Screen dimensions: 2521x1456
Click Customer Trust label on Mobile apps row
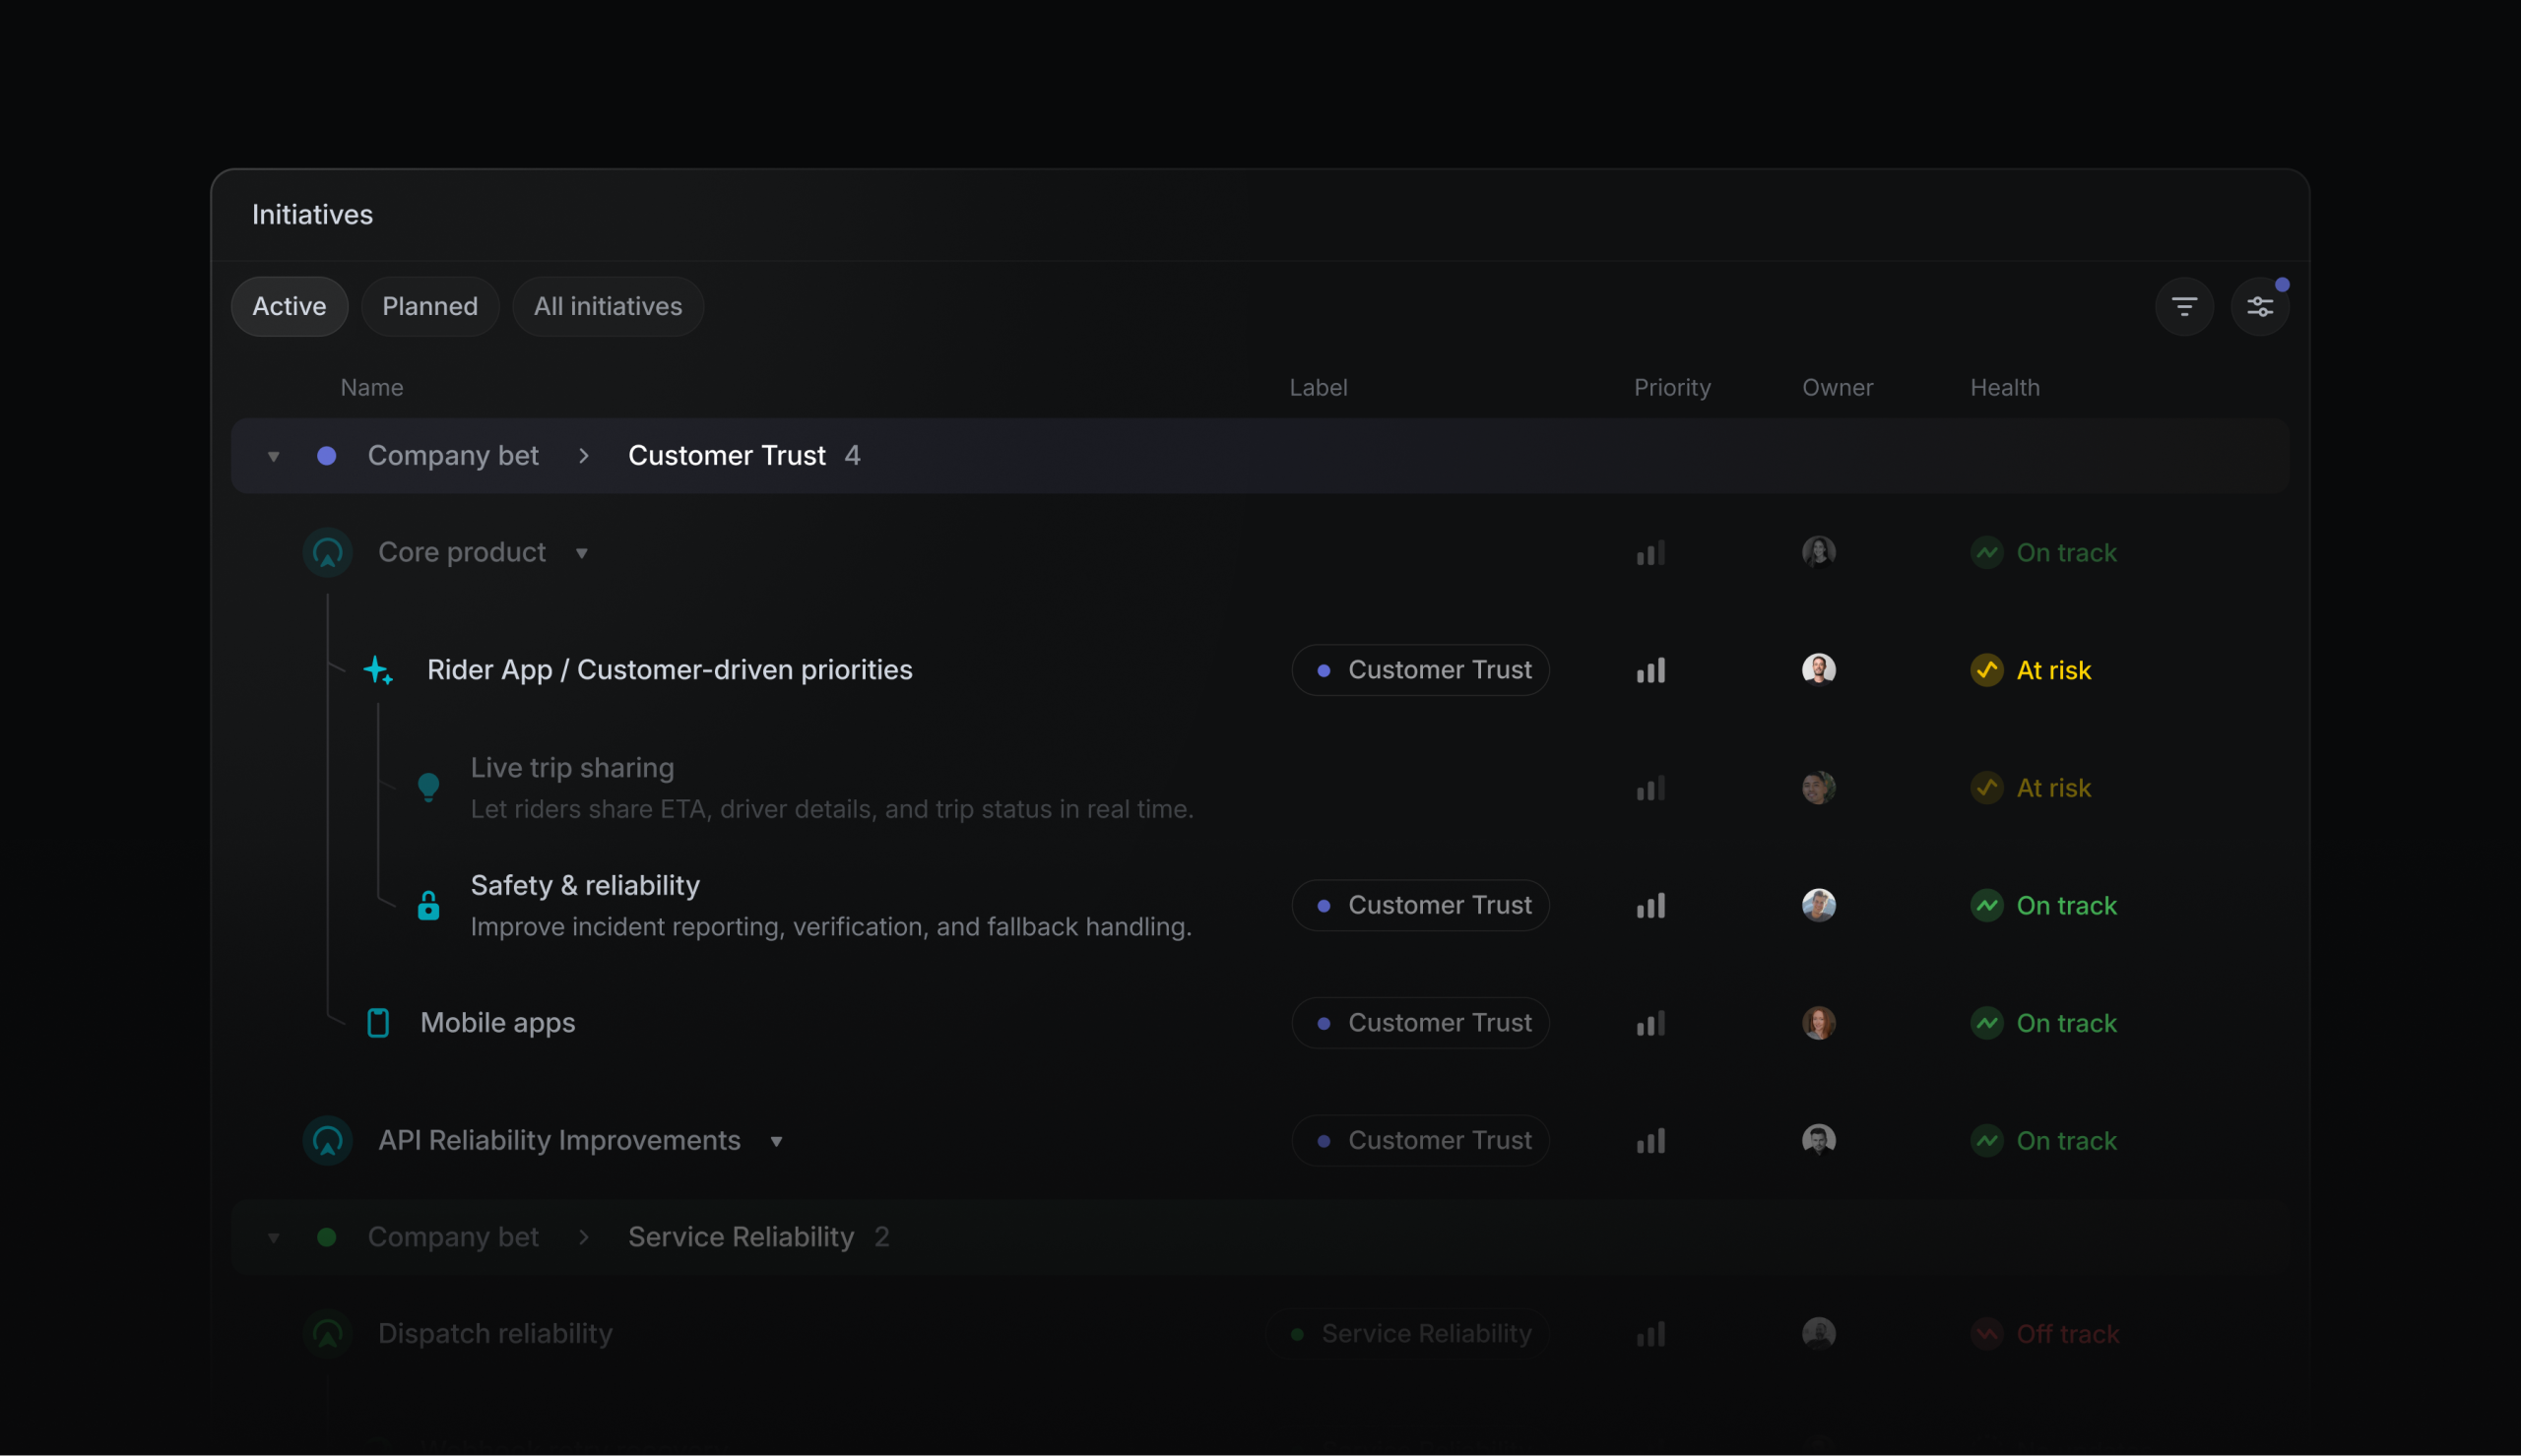click(1421, 1023)
